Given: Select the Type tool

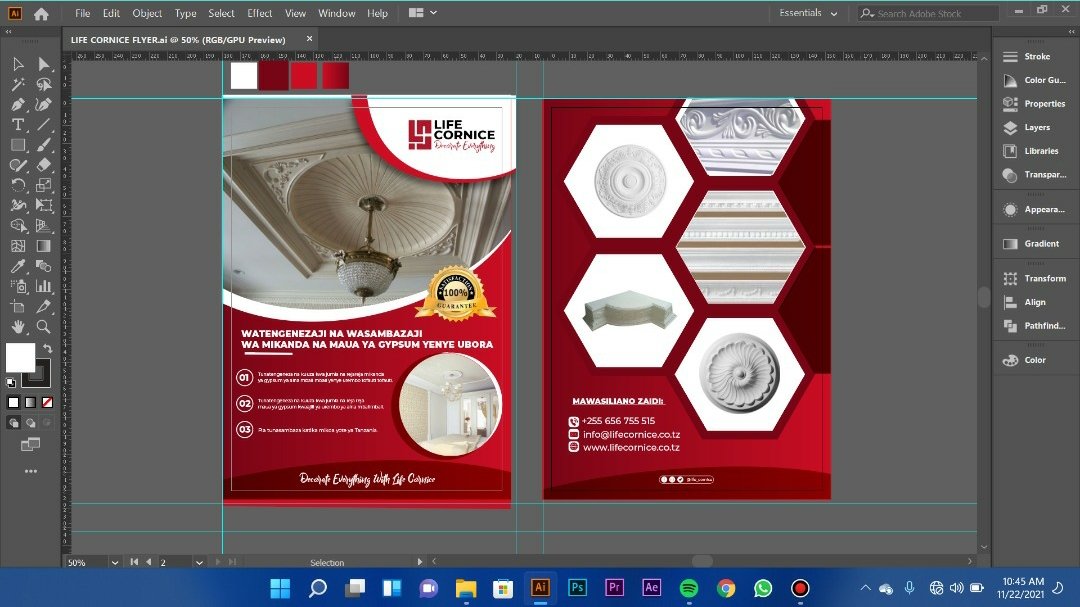Looking at the screenshot, I should point(18,125).
